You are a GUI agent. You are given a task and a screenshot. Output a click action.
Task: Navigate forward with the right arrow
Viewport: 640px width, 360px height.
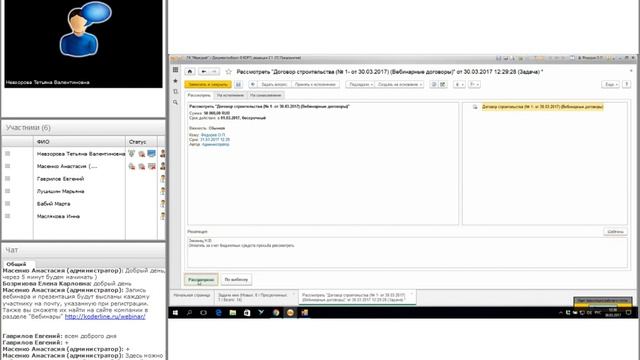coord(214,71)
